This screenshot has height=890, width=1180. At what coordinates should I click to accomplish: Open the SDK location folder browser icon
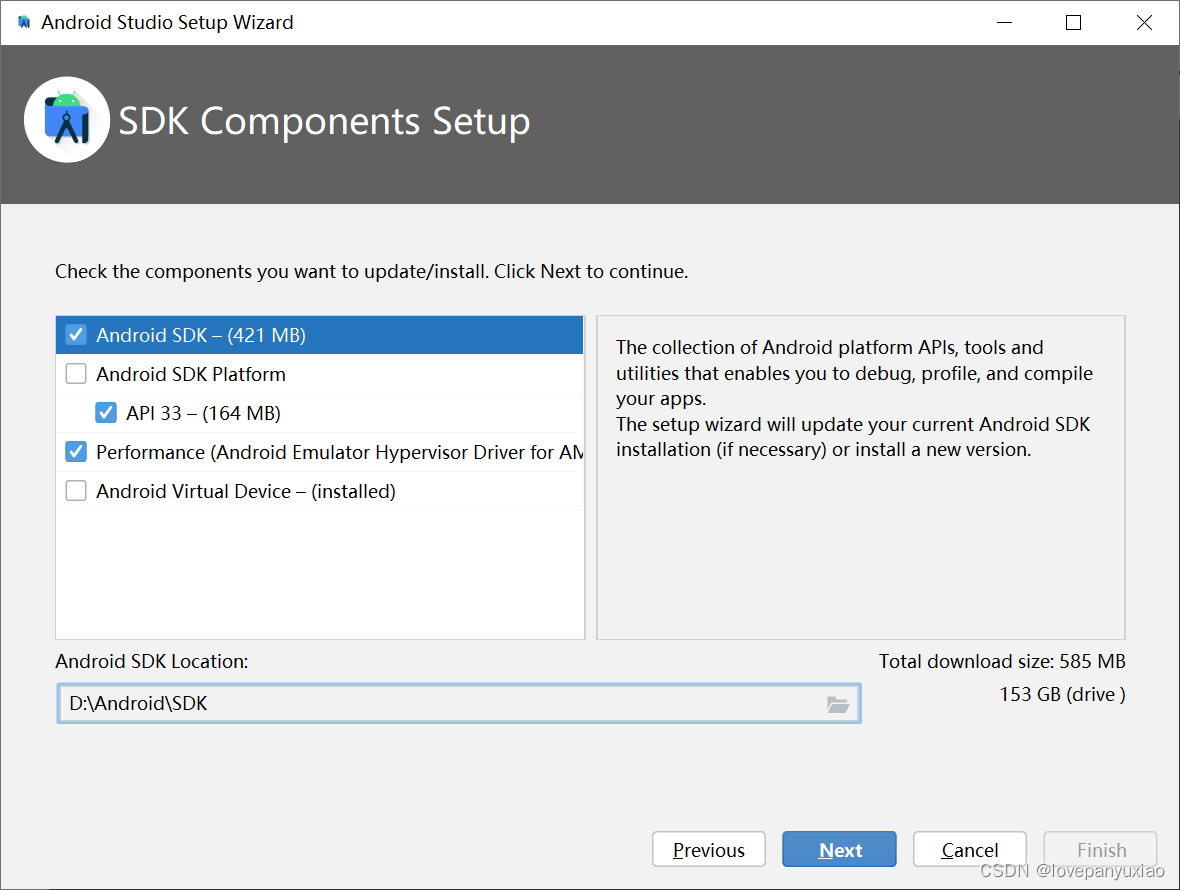coord(838,704)
